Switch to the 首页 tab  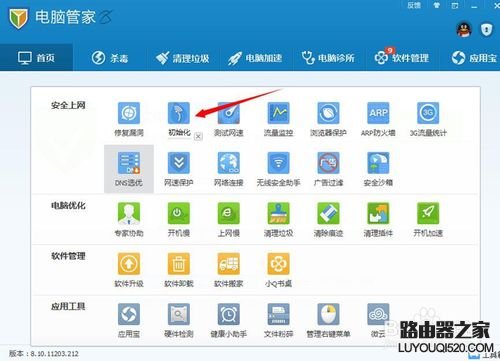[x=36, y=58]
